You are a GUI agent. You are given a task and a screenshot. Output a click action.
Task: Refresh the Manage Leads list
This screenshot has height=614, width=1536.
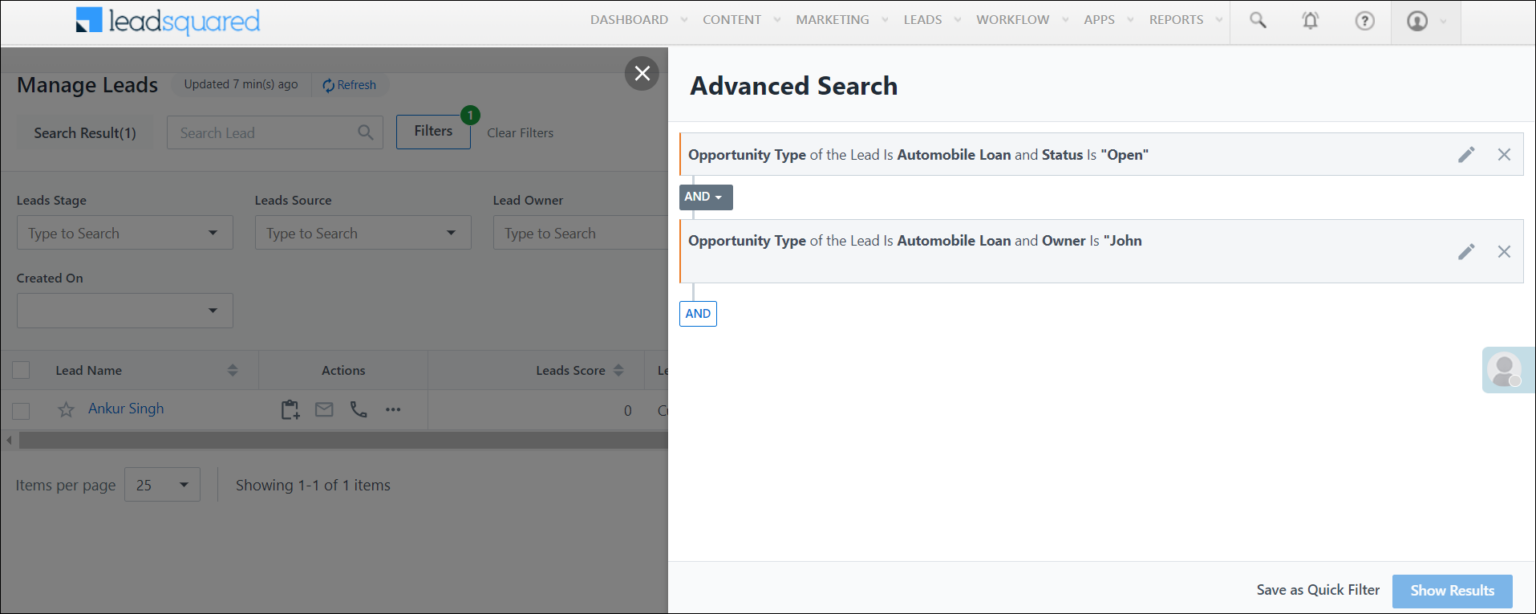[350, 84]
